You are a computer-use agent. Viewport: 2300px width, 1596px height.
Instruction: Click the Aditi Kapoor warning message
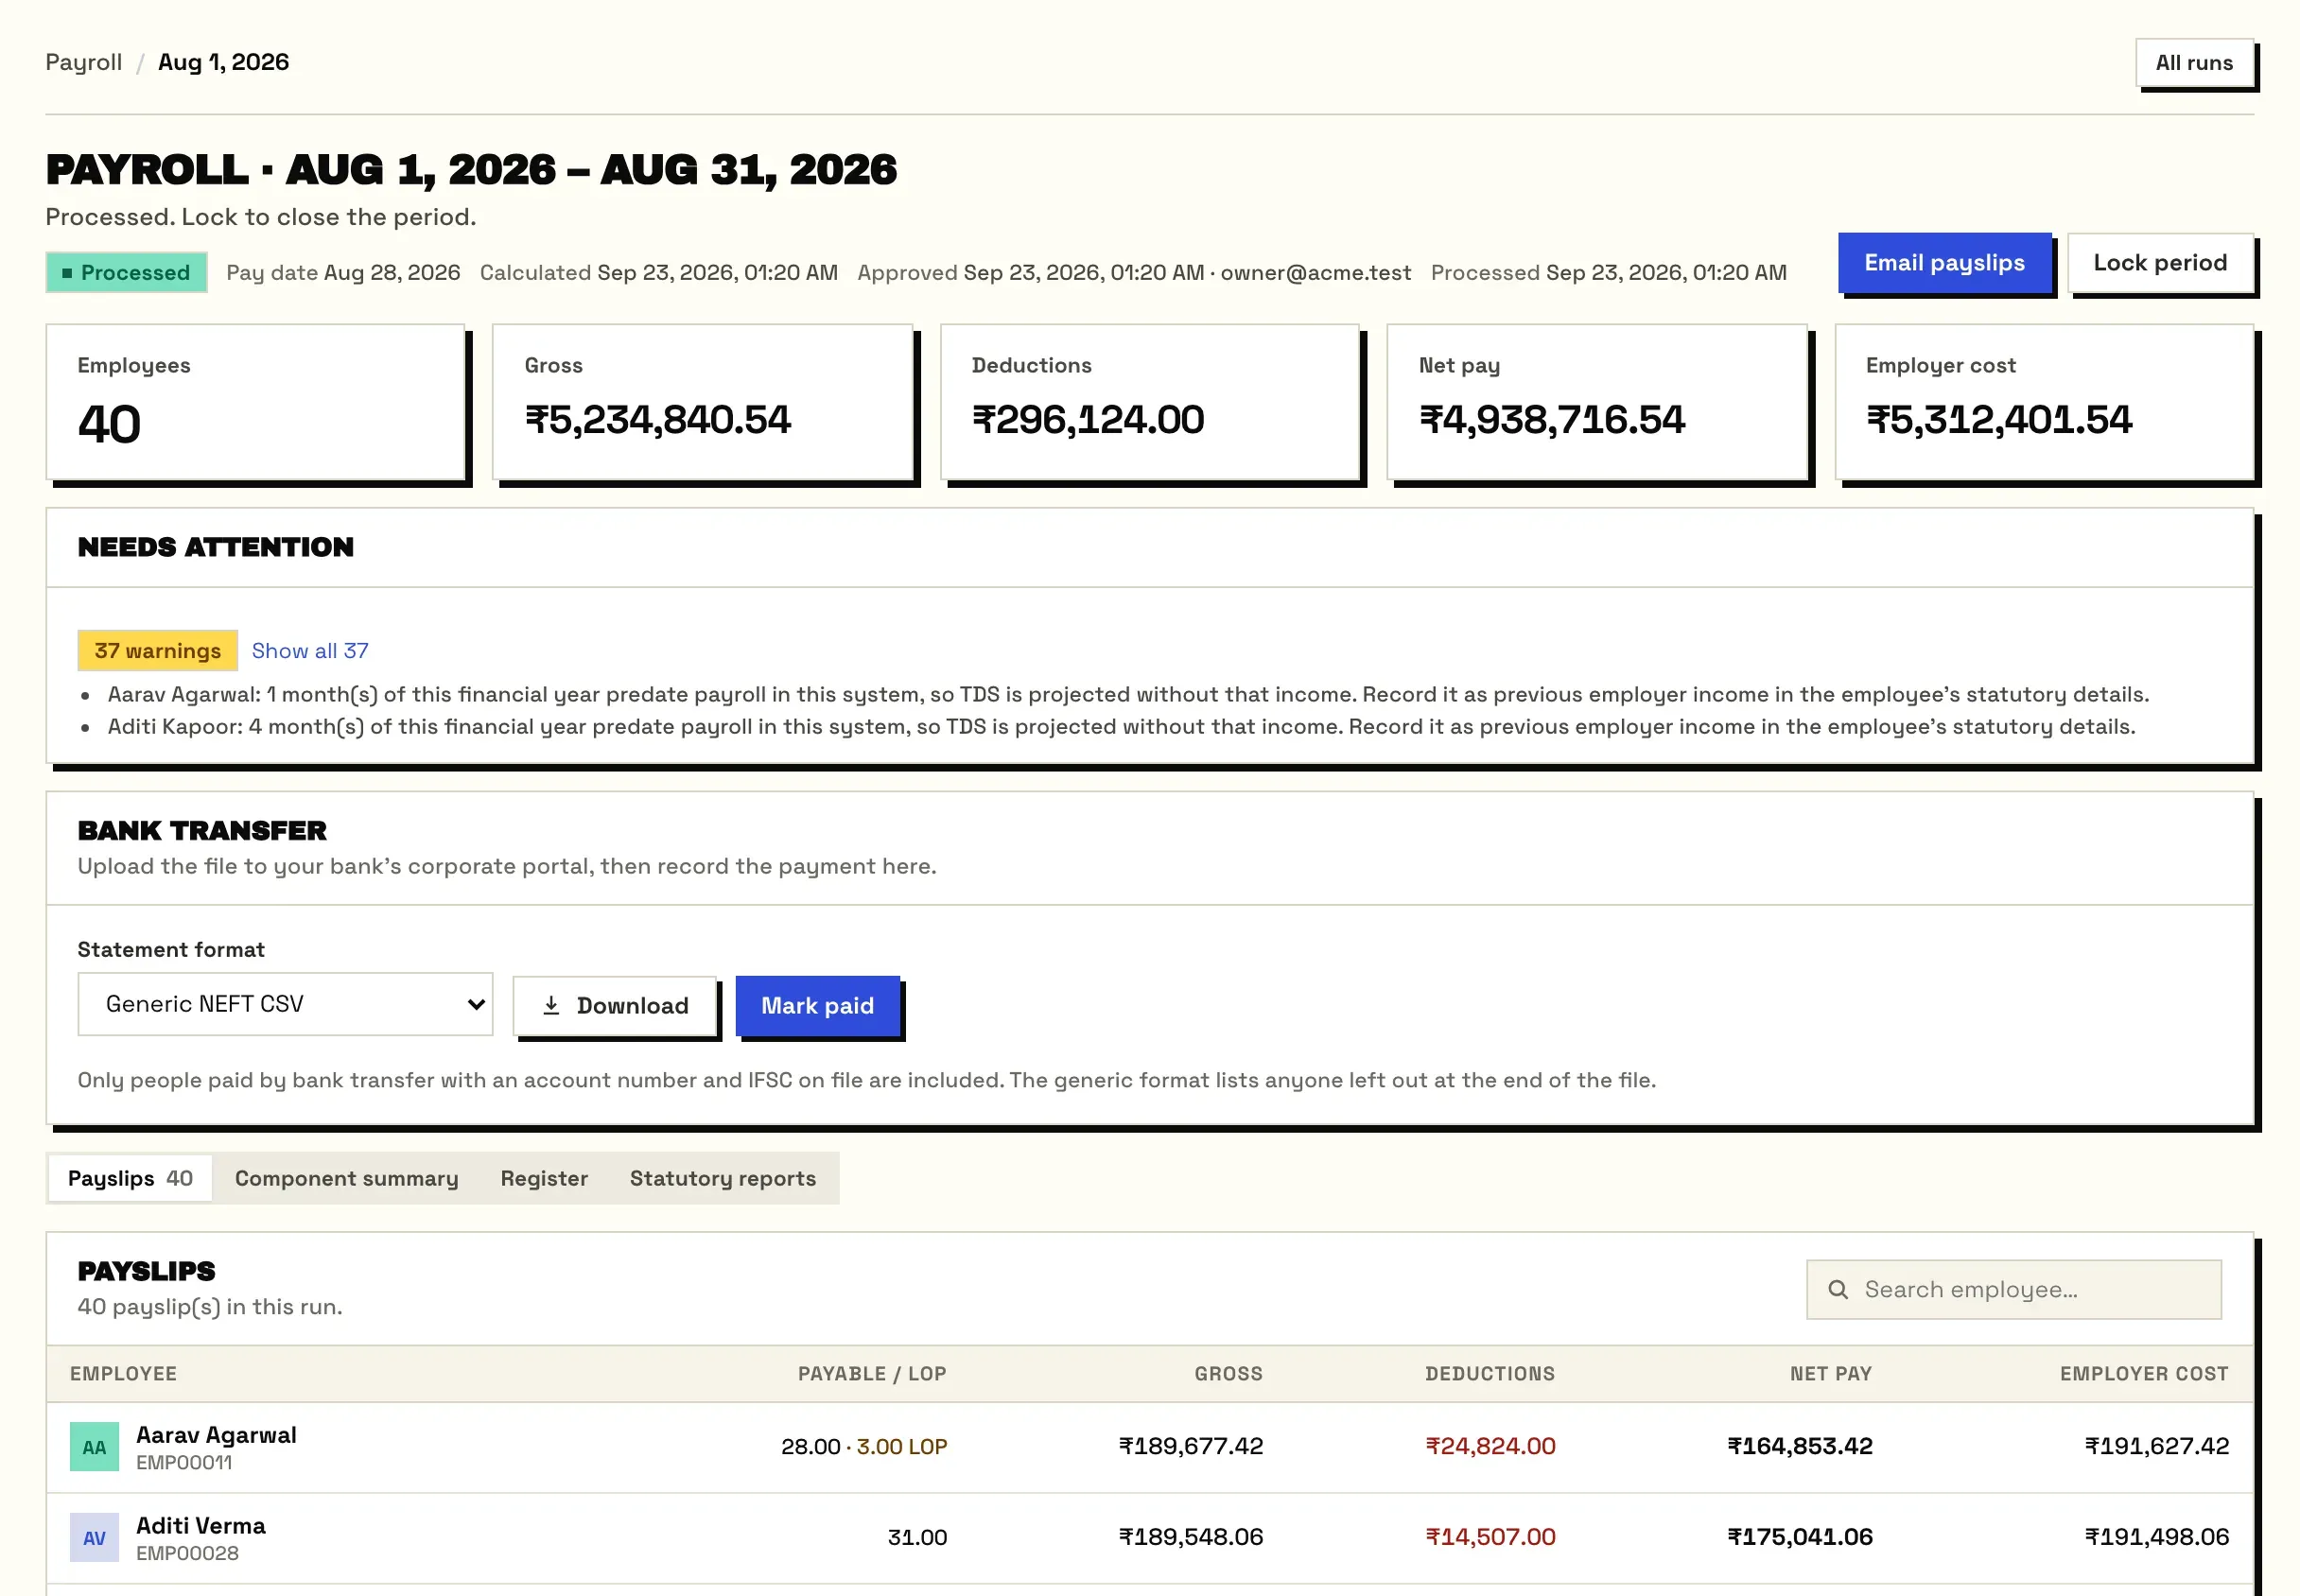click(x=1121, y=727)
